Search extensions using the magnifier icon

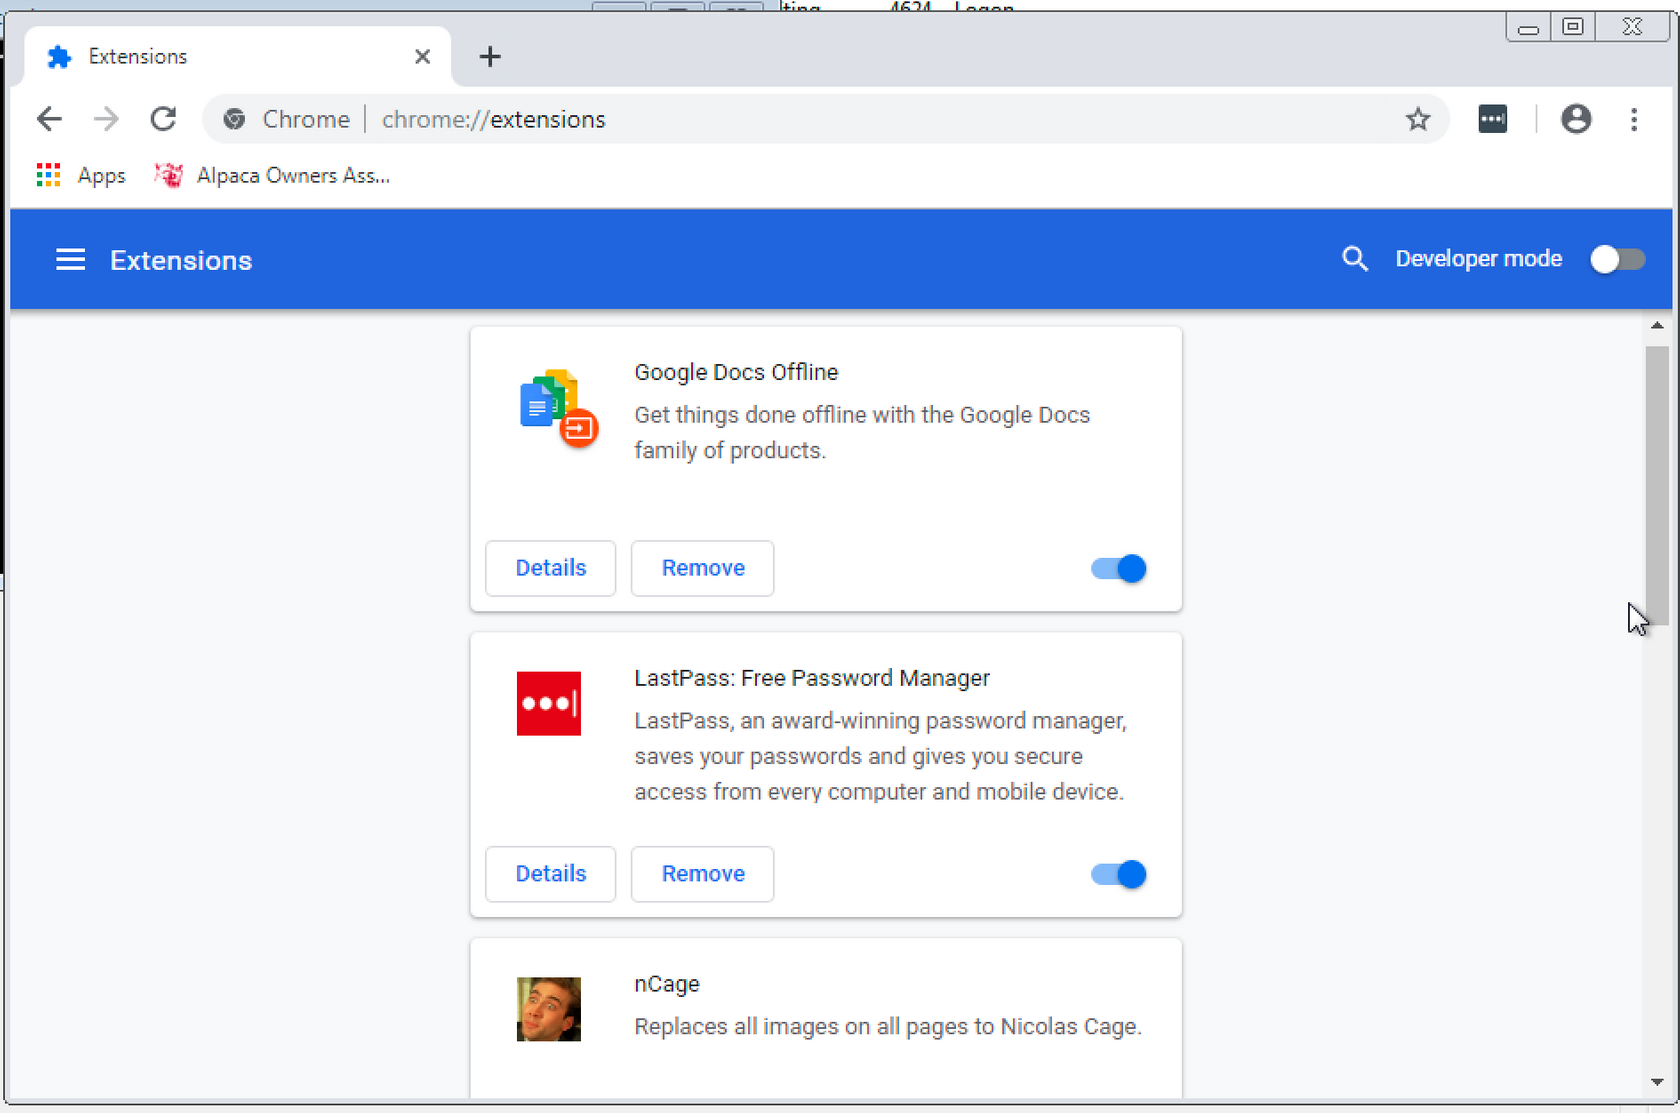coord(1354,259)
